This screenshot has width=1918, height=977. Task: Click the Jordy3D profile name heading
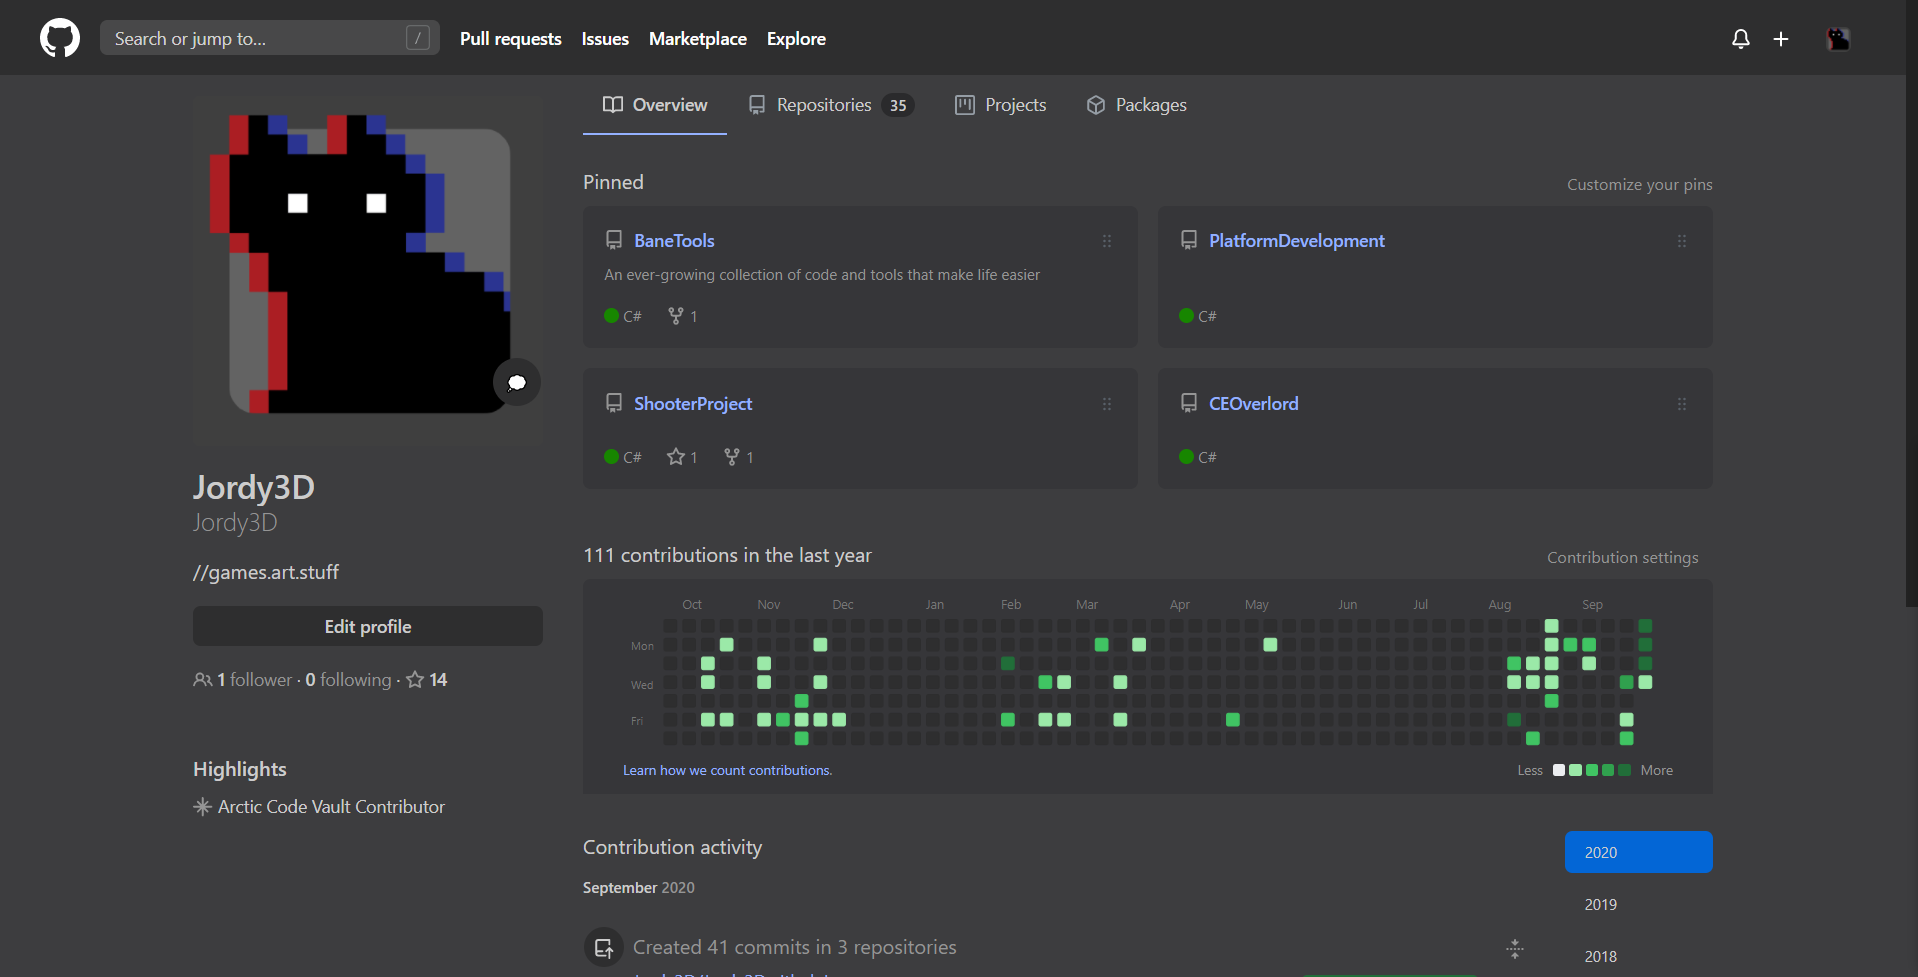tap(254, 487)
